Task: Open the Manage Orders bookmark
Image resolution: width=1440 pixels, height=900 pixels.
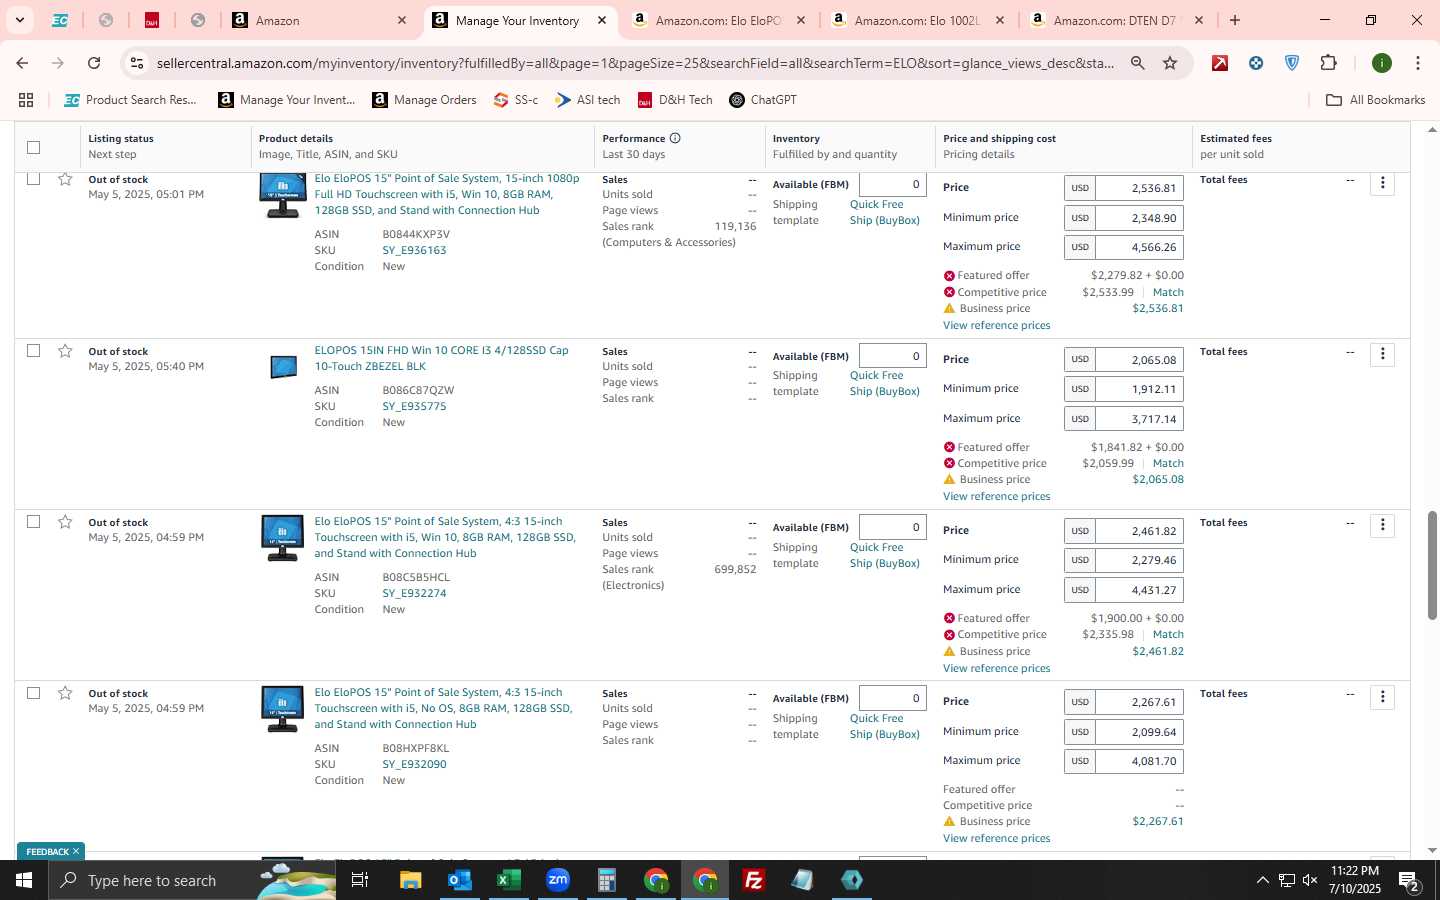Action: pos(424,100)
